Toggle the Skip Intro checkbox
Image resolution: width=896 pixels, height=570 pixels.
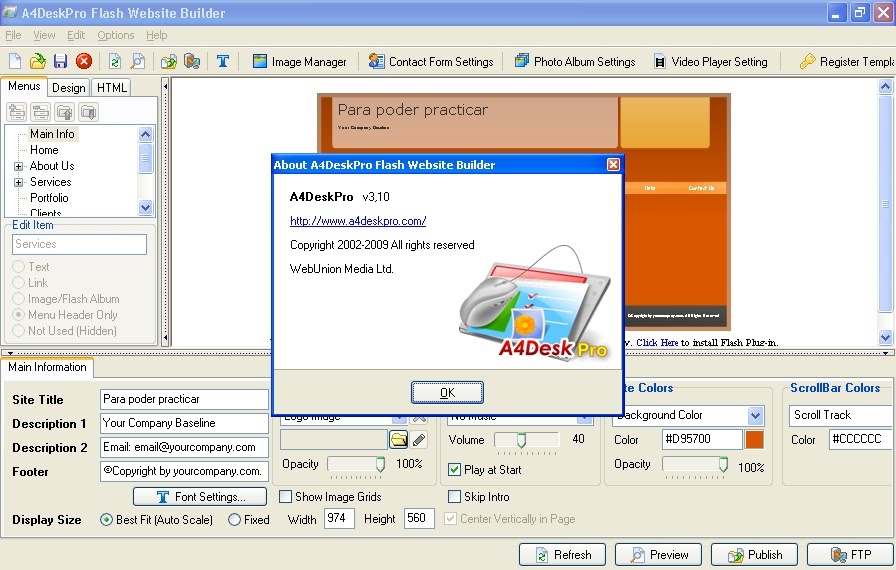[x=454, y=496]
